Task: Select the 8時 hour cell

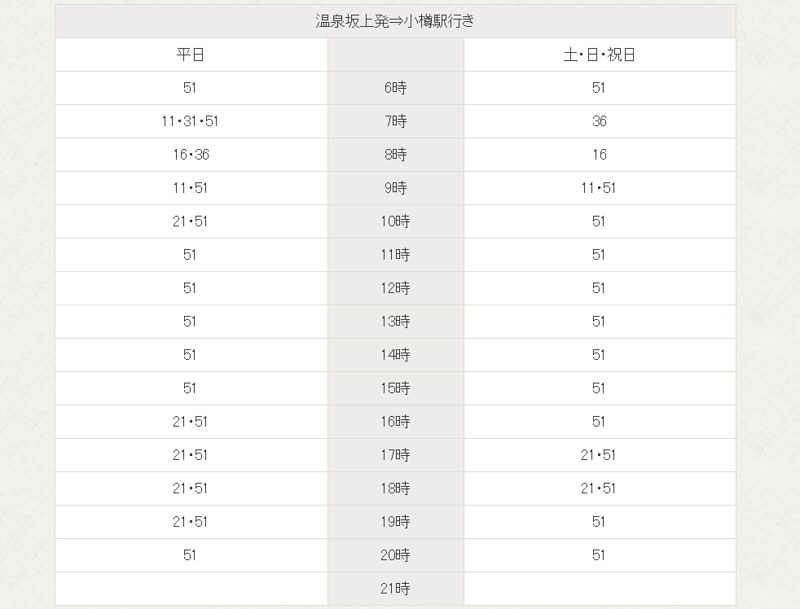Action: pyautogui.click(x=396, y=155)
